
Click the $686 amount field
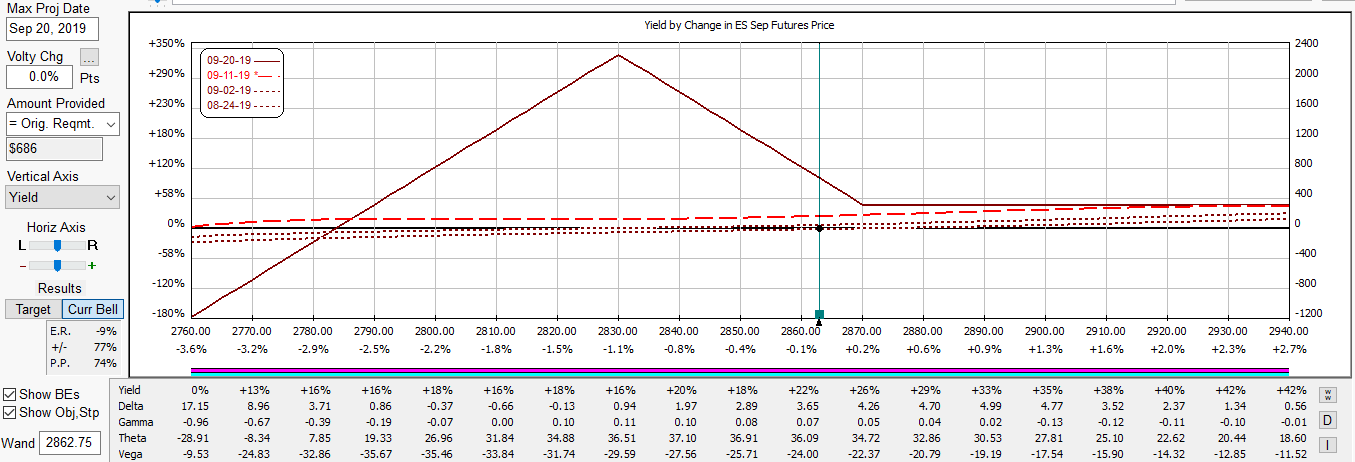[54, 149]
